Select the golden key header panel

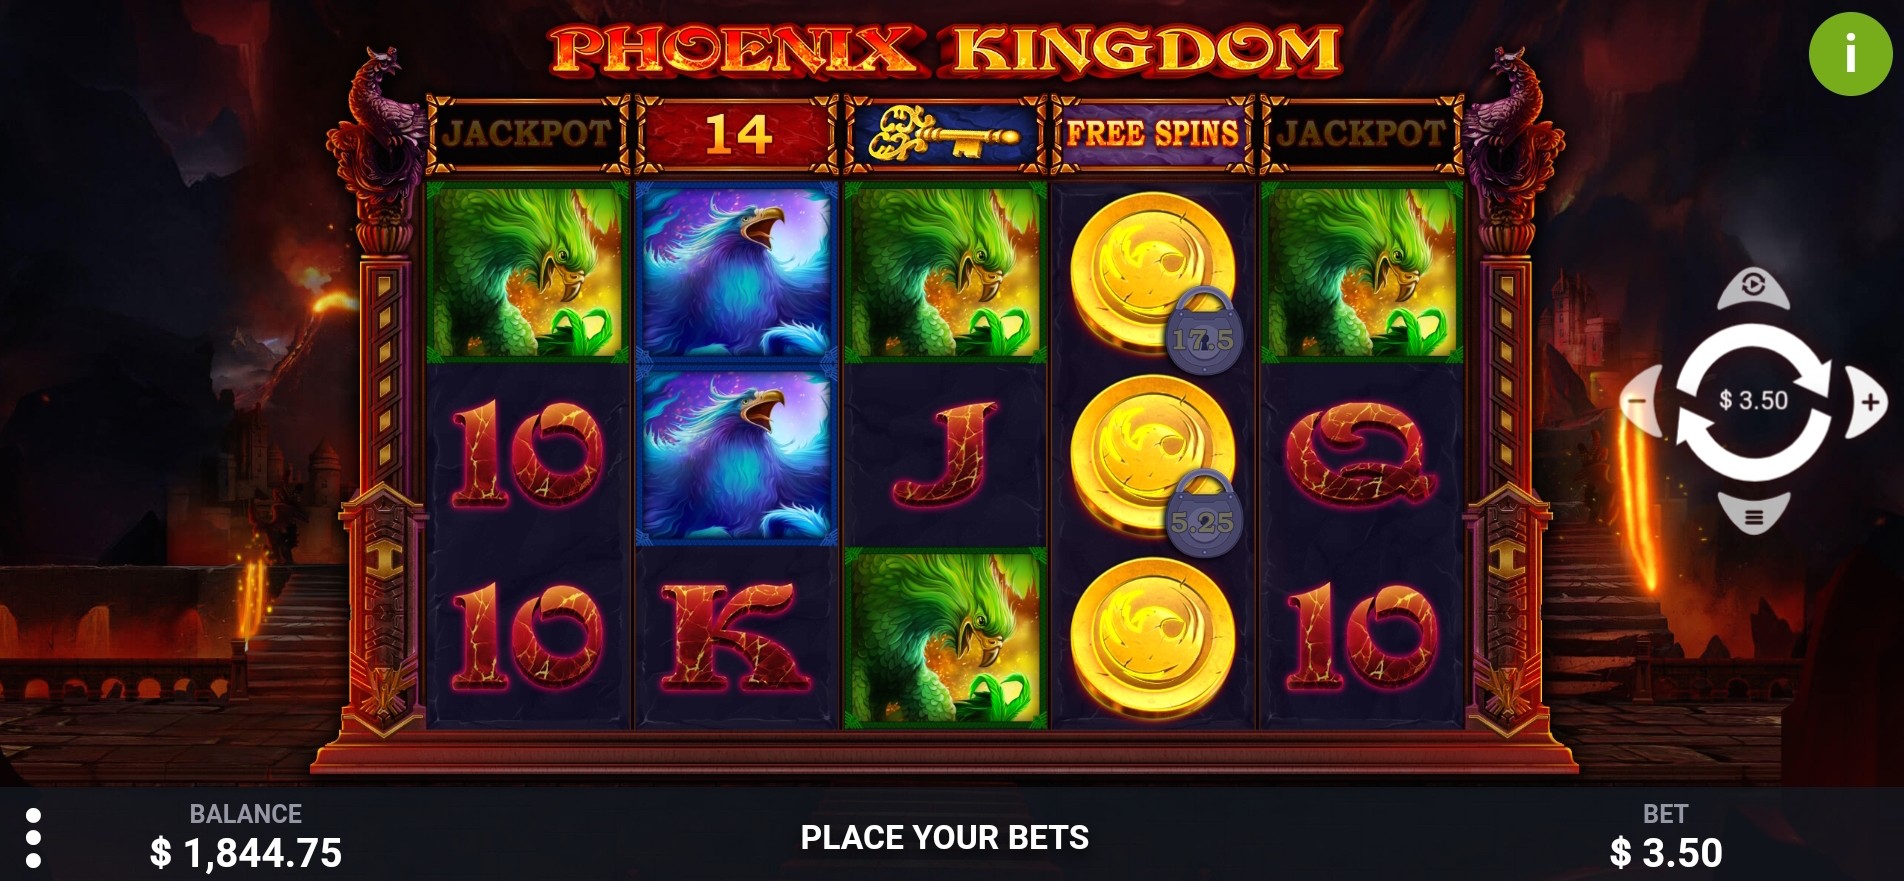click(x=945, y=134)
